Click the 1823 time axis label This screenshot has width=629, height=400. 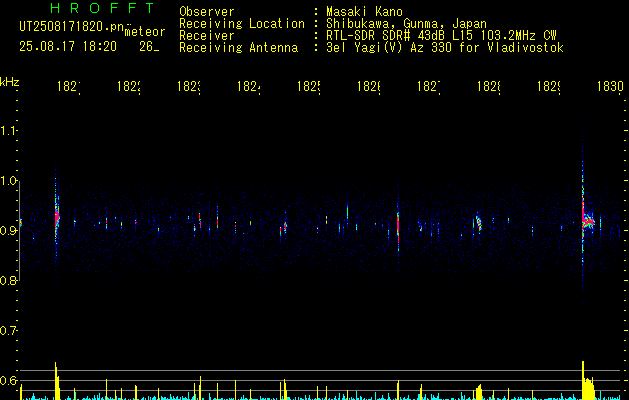click(189, 86)
